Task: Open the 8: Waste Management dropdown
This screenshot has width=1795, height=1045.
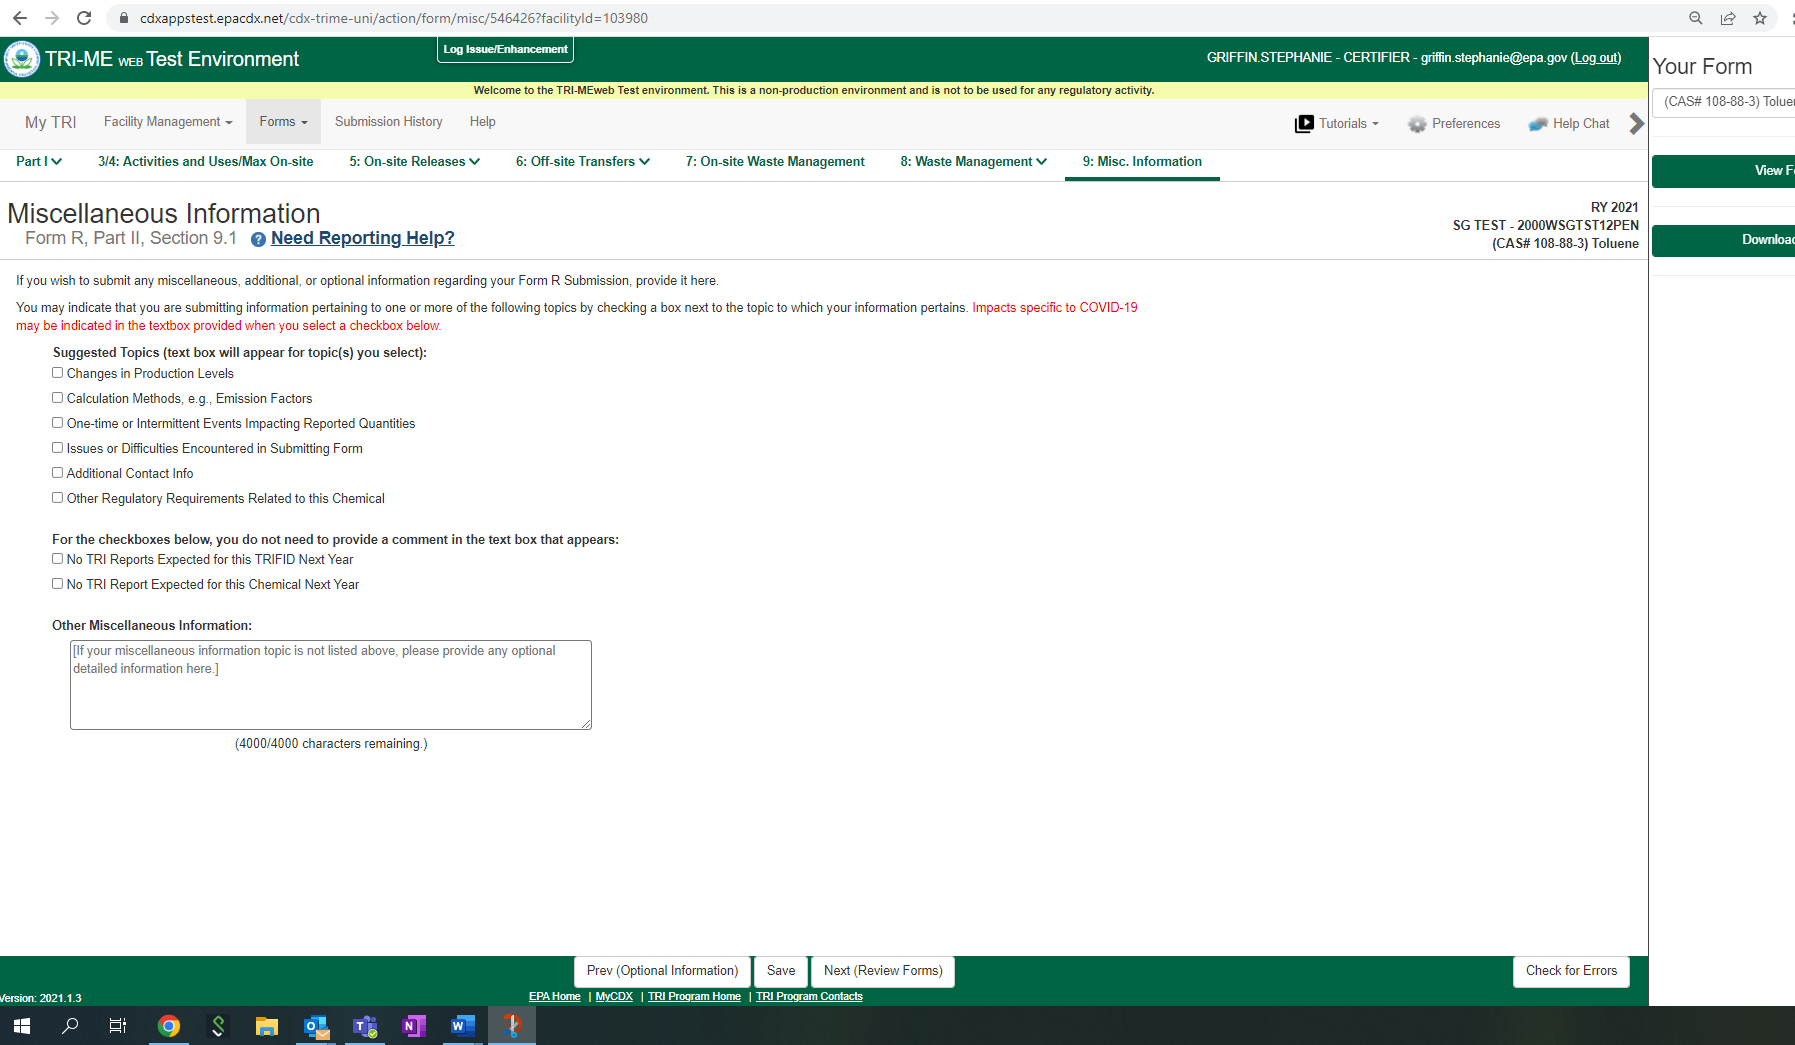Action: pos(973,162)
